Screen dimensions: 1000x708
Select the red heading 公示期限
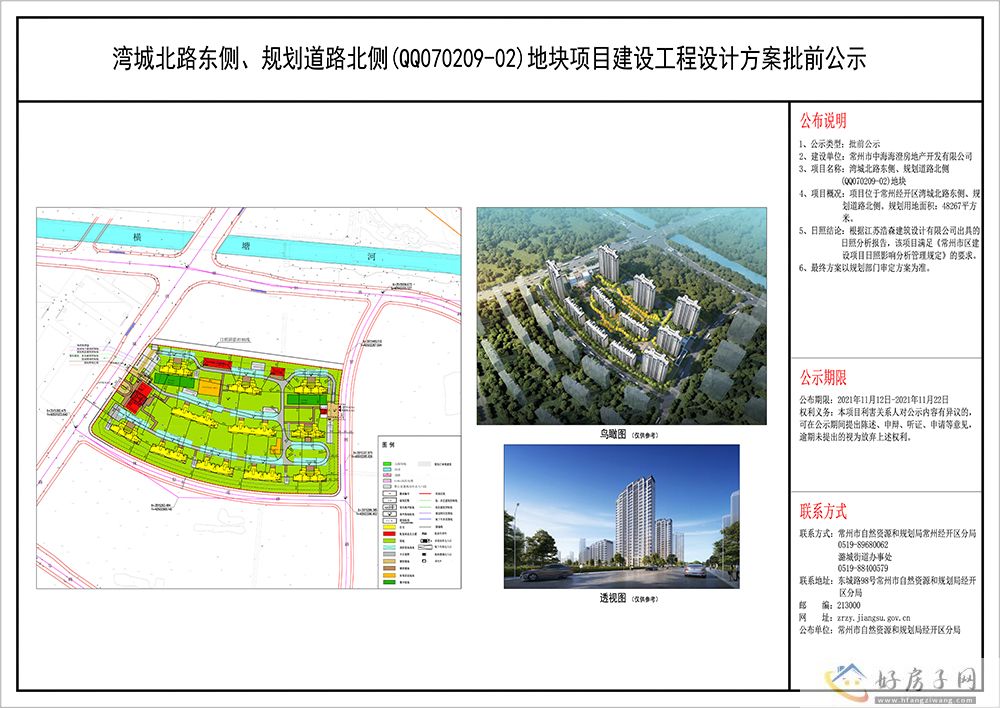[823, 377]
